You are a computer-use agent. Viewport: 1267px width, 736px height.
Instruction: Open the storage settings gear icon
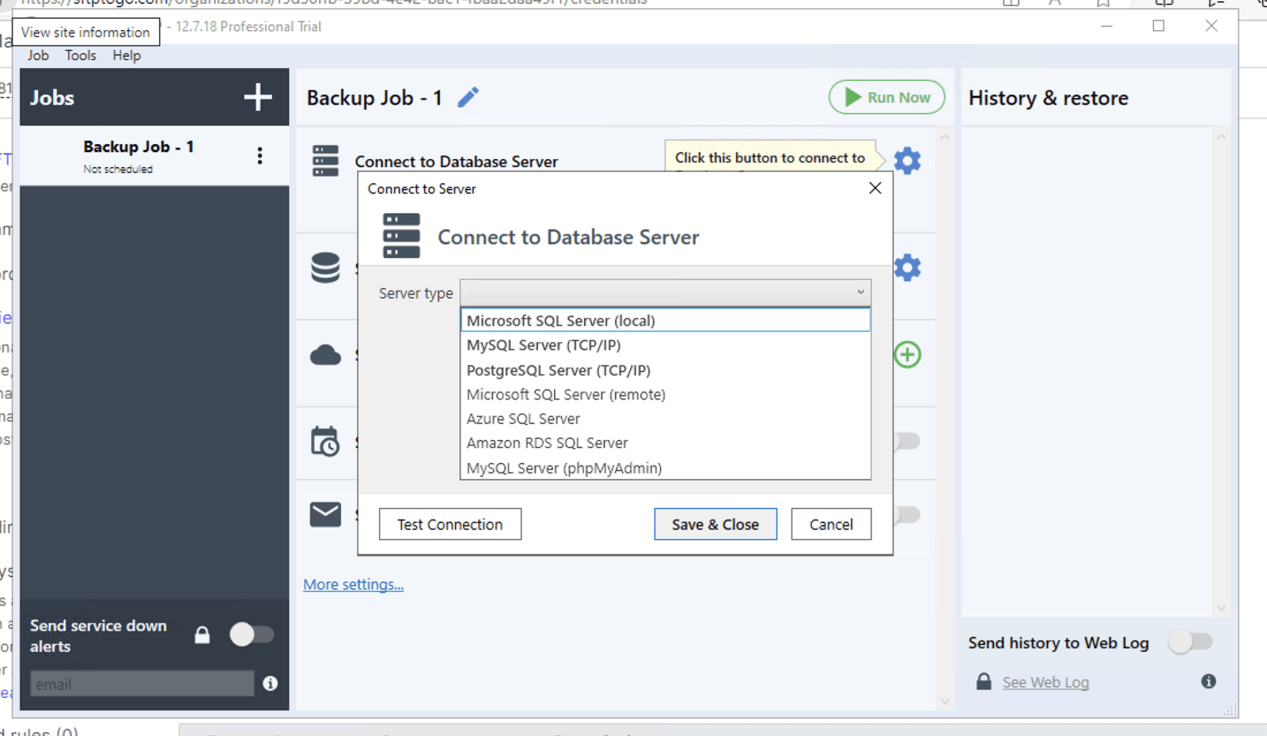[x=906, y=267]
